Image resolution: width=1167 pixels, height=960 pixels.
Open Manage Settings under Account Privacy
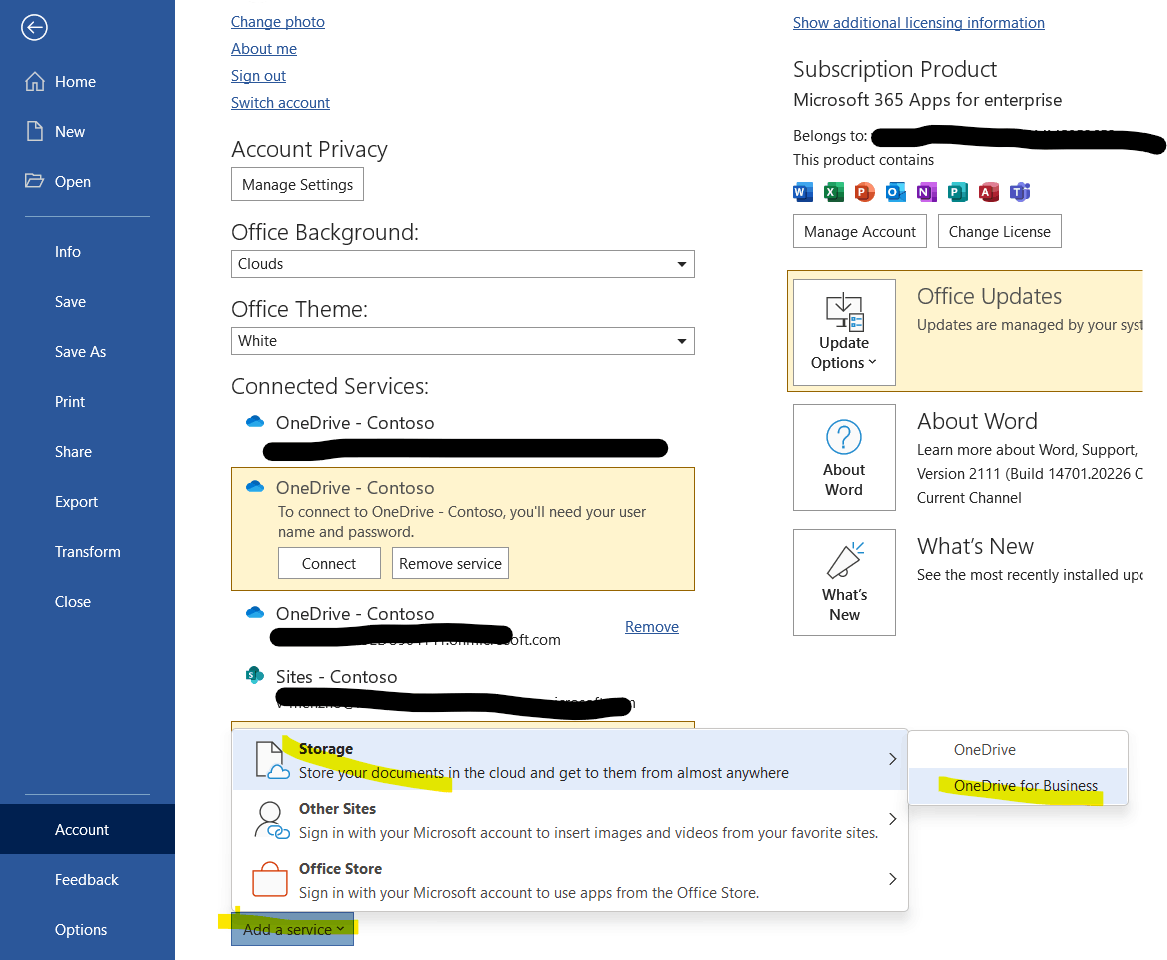[297, 184]
